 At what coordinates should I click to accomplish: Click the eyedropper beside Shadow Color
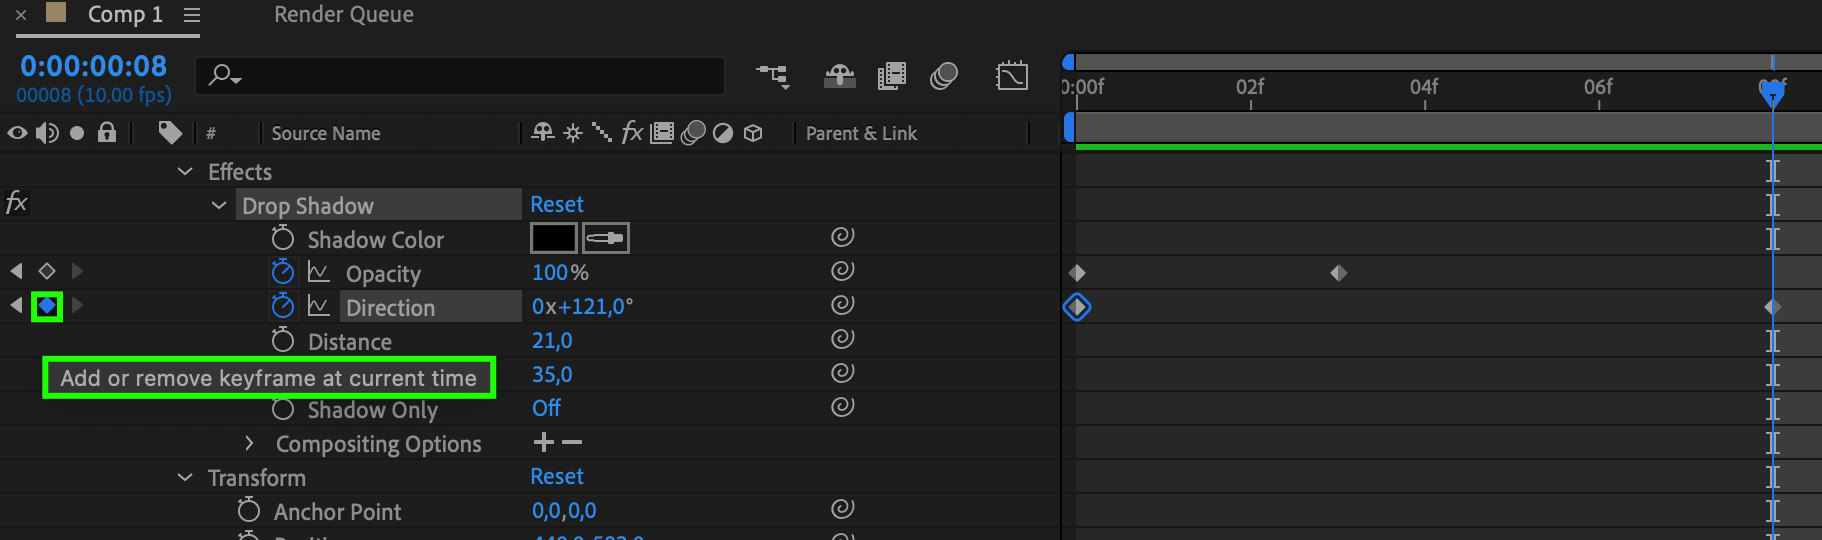[606, 238]
